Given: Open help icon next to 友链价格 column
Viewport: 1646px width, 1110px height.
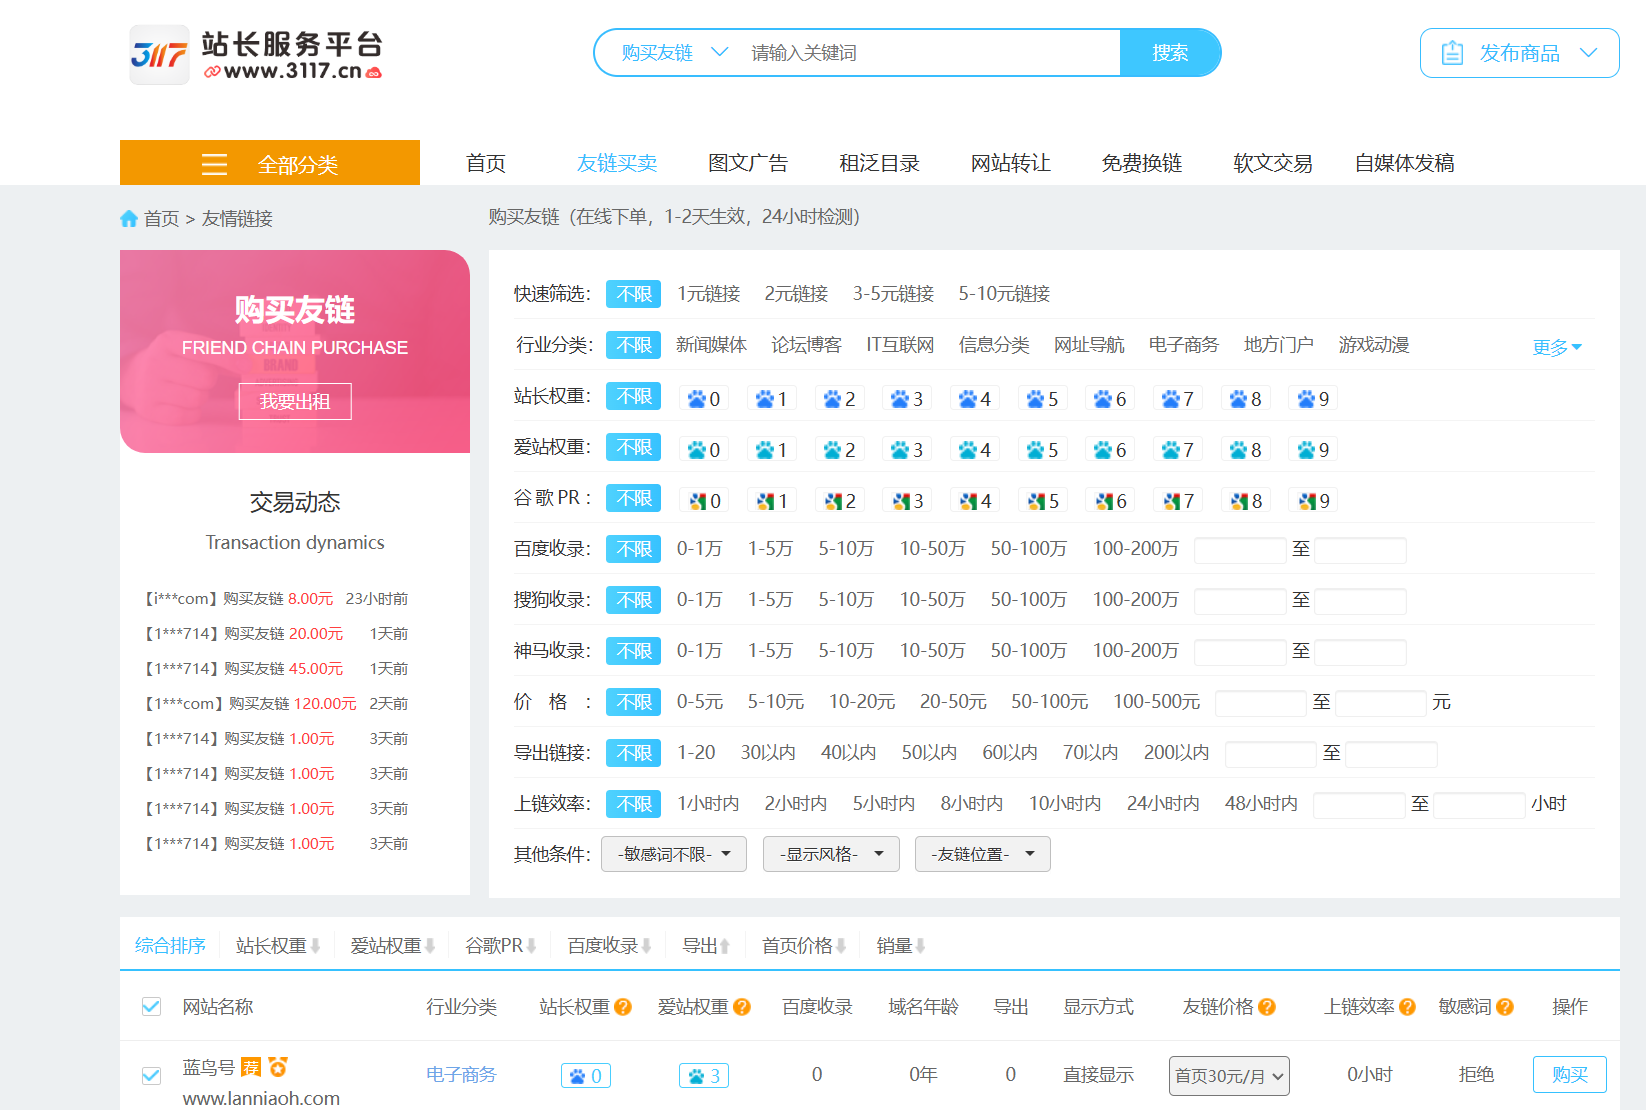Looking at the screenshot, I should [x=1266, y=1007].
